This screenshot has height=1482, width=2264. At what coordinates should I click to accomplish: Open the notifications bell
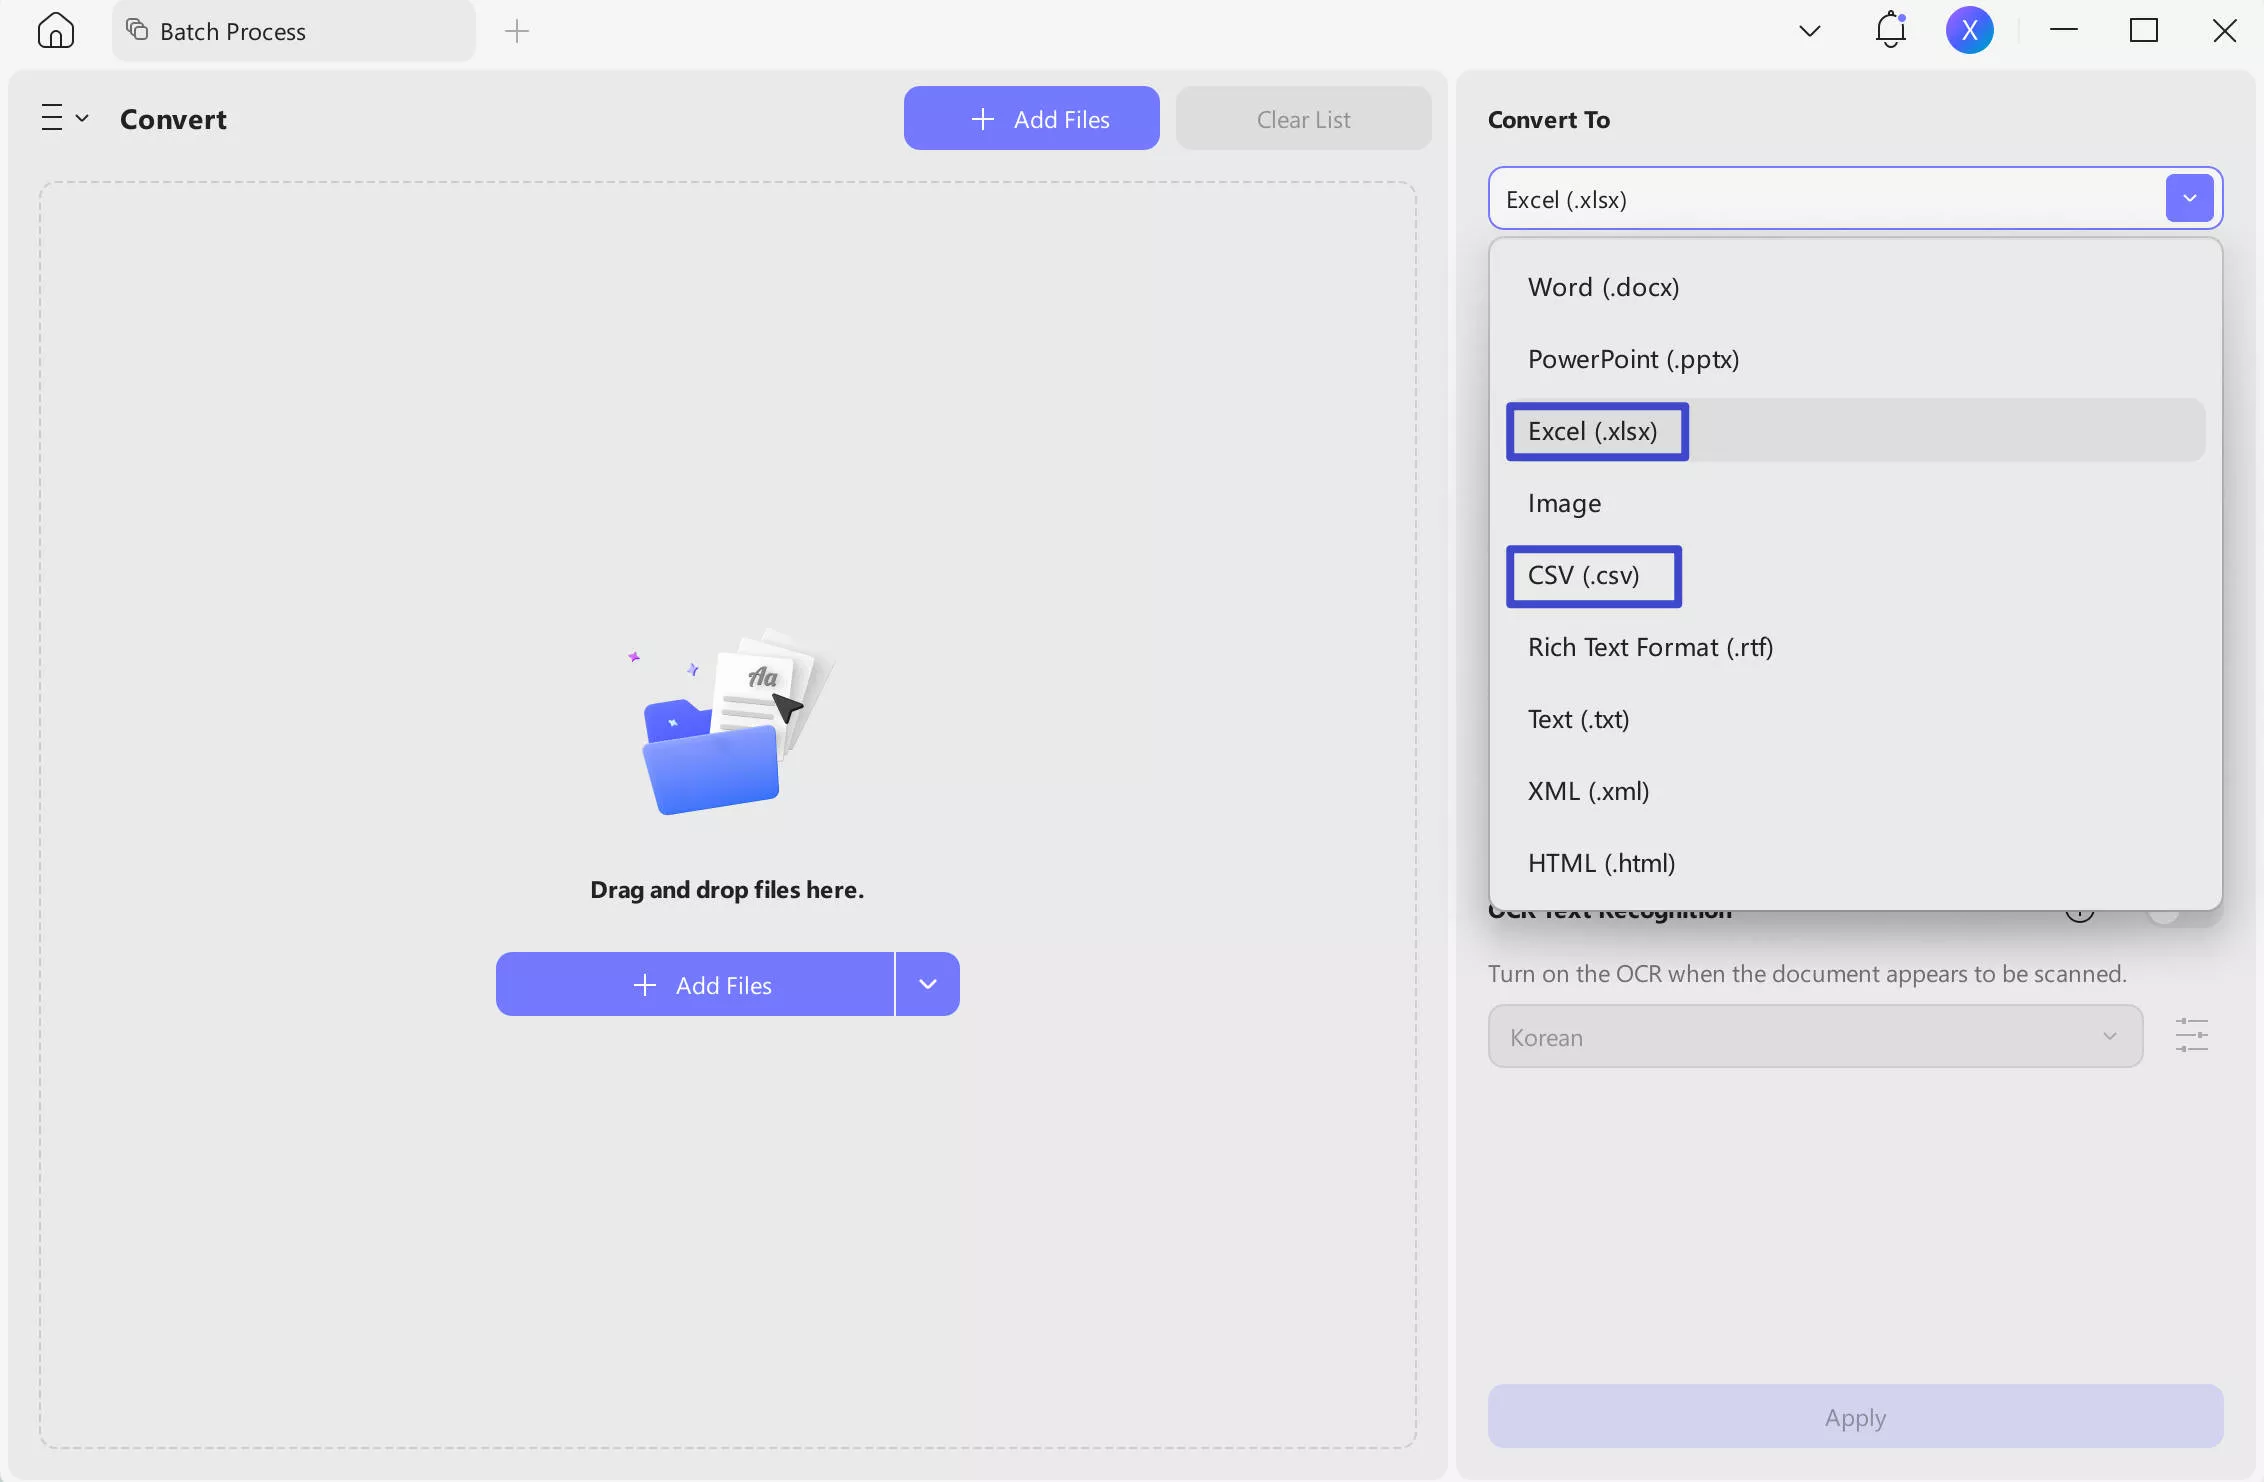(x=1890, y=31)
